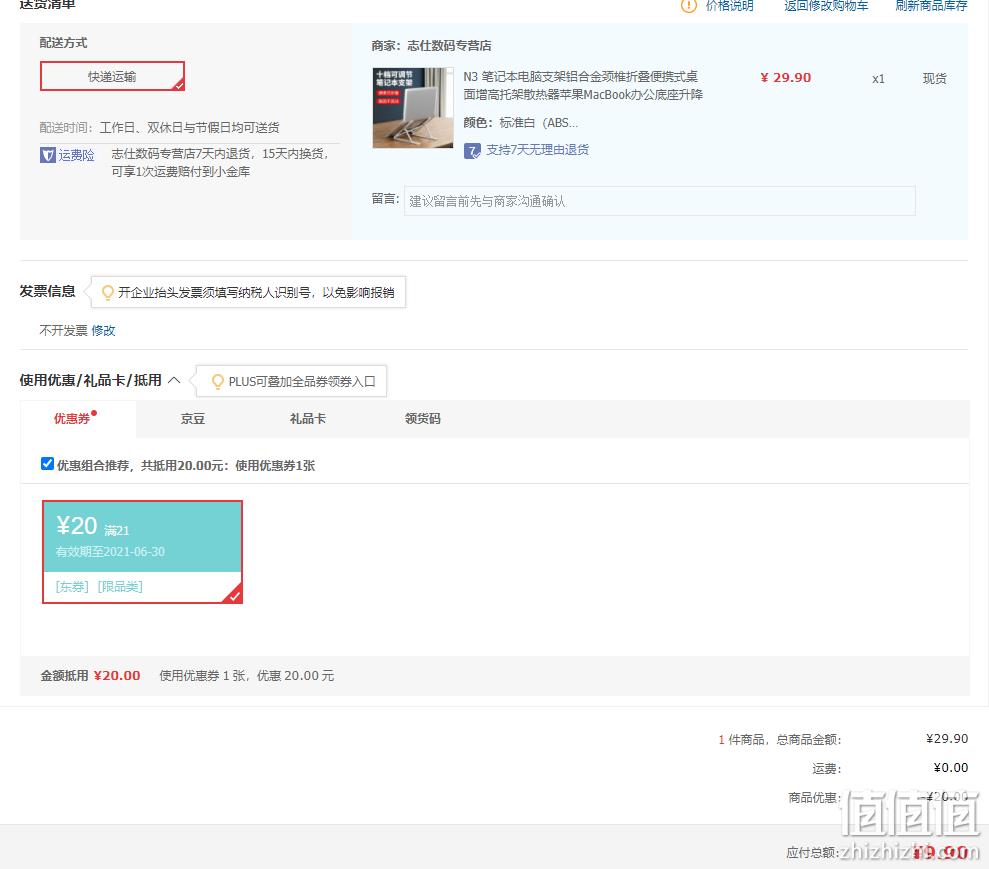Focus the 留言 message input field

[659, 201]
